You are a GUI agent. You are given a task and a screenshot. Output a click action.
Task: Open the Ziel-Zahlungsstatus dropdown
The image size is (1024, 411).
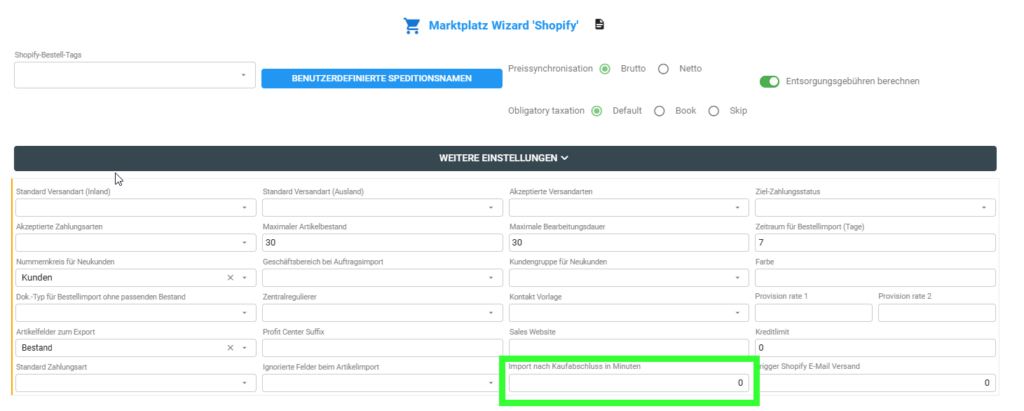pos(875,207)
